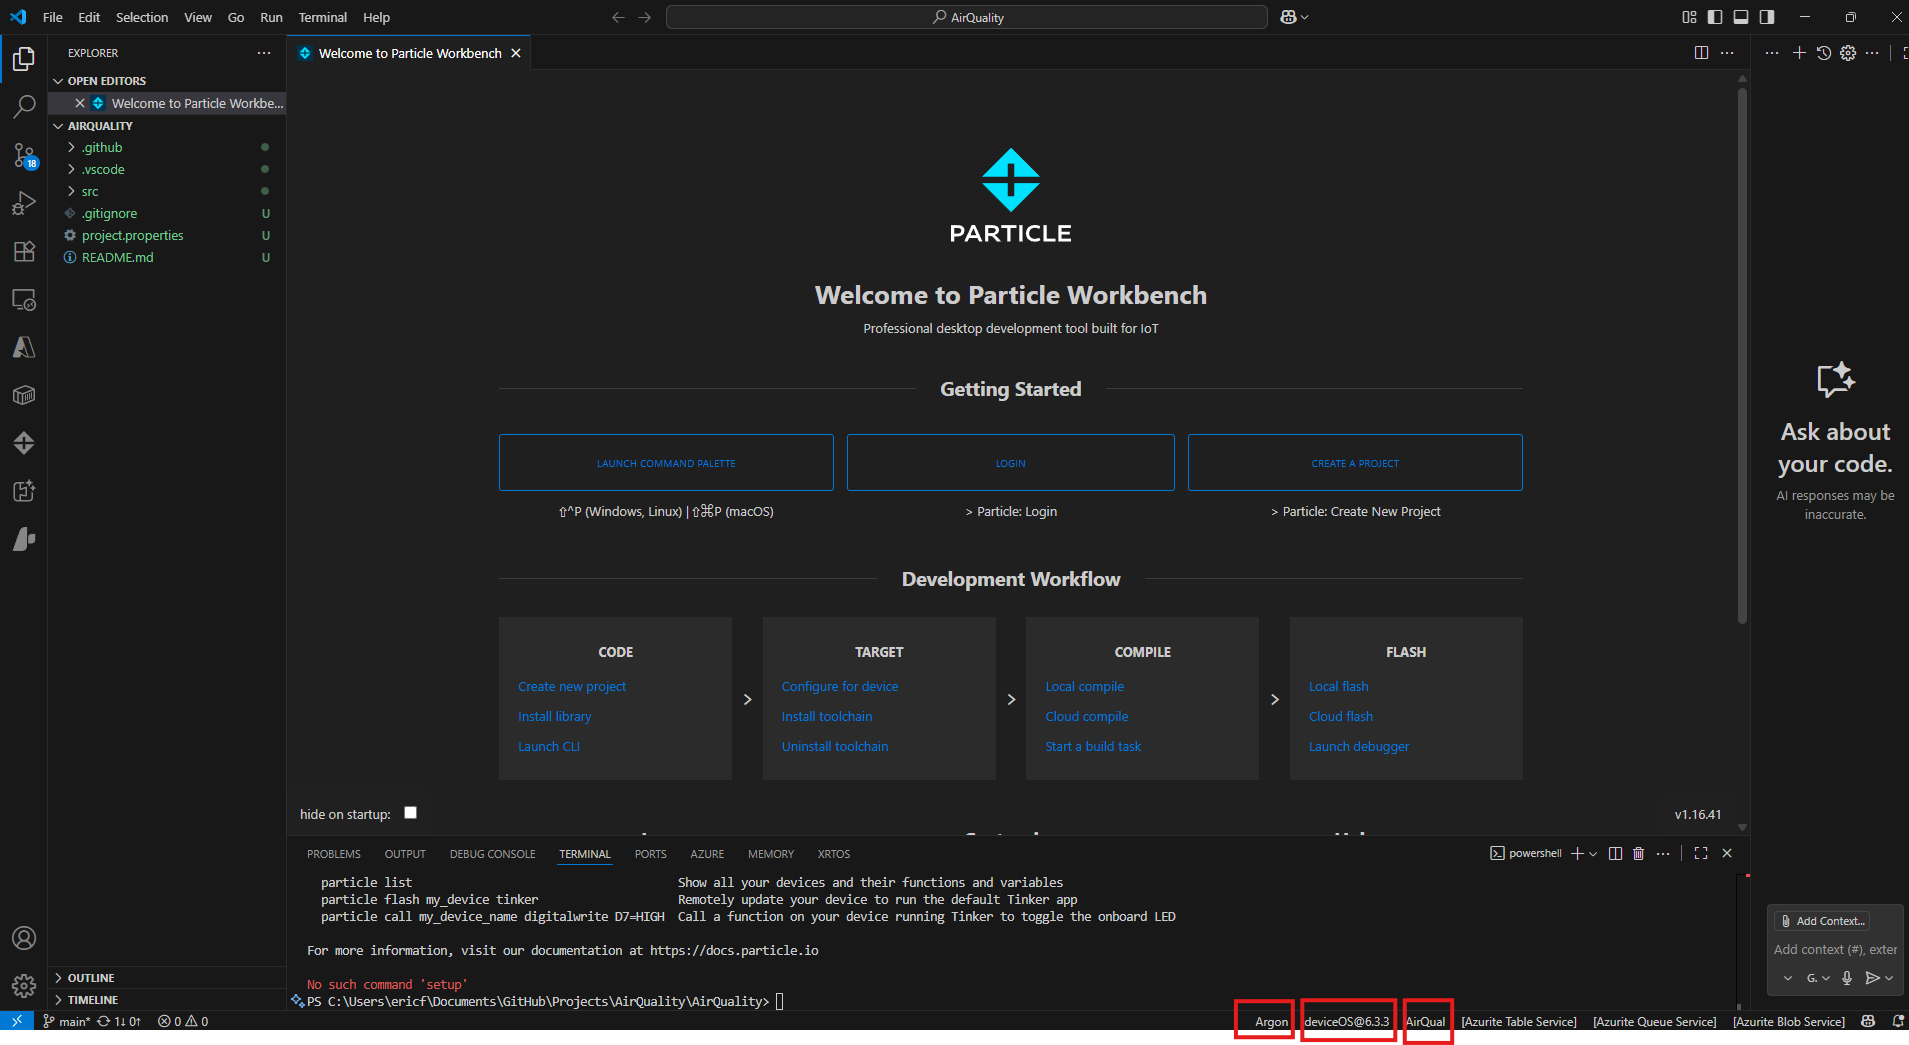The width and height of the screenshot is (1909, 1045).
Task: Click the editor vertical scrollbar
Action: (x=1742, y=350)
